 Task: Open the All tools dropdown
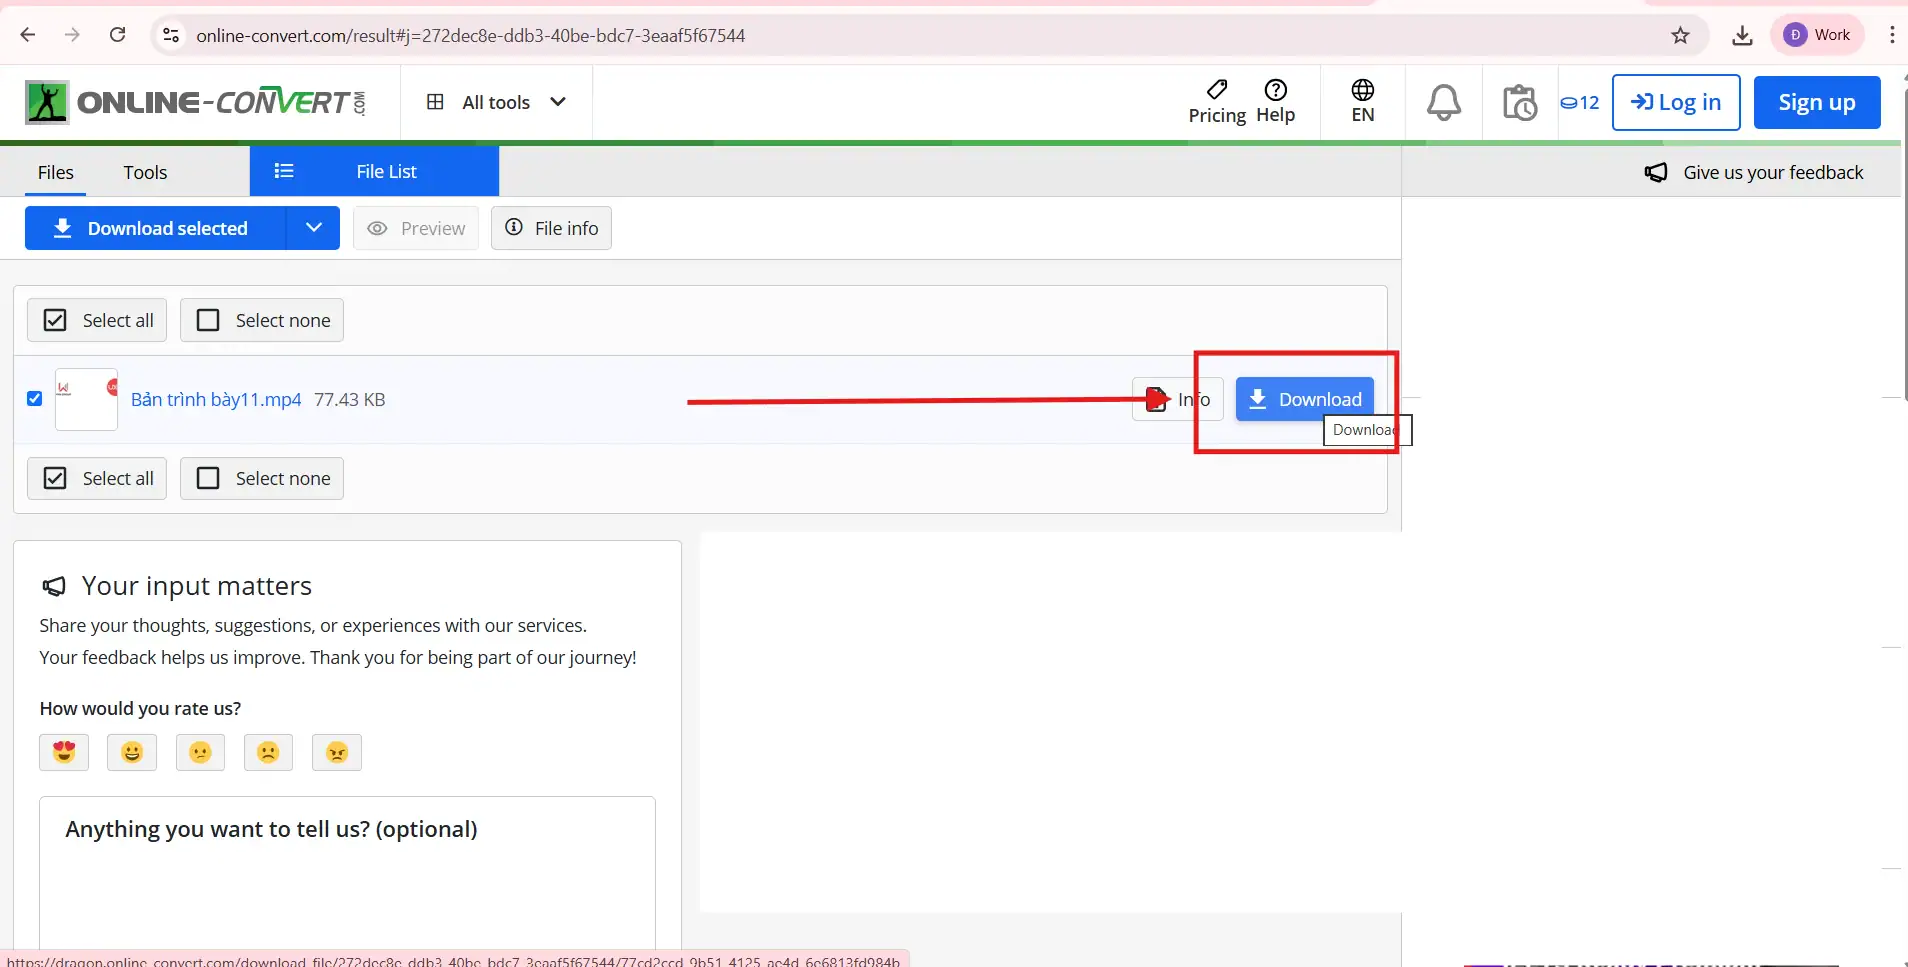coord(495,101)
